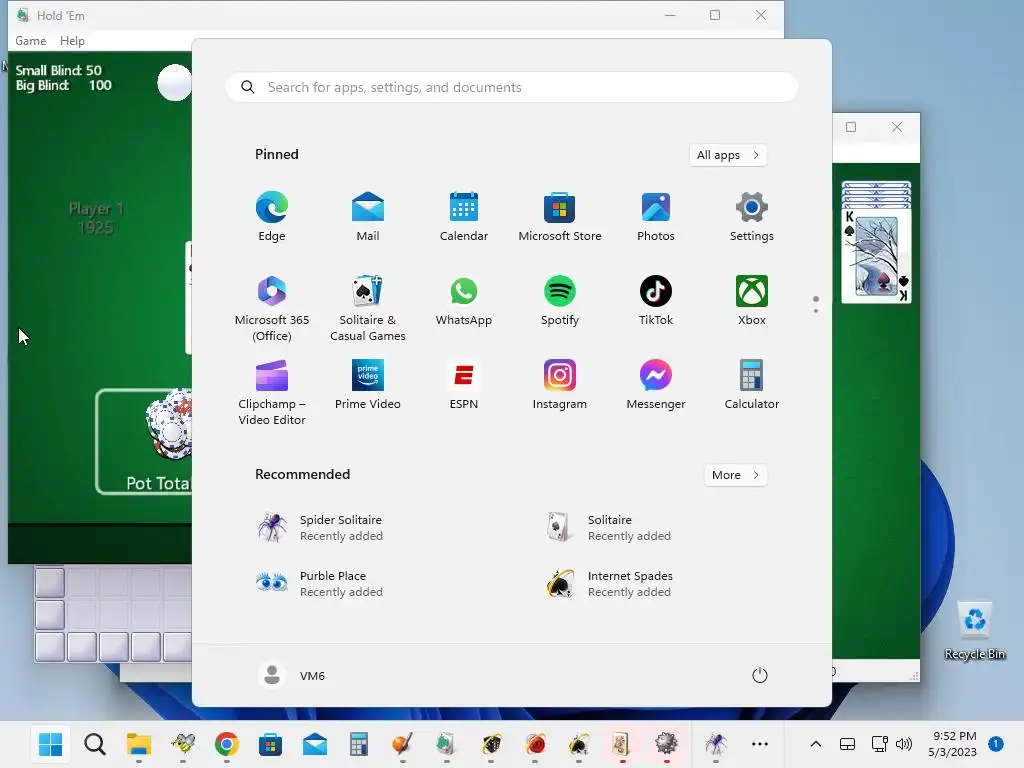Launch Microsoft 365 (Office)
Viewport: 1024px width, 768px height.
pos(272,308)
